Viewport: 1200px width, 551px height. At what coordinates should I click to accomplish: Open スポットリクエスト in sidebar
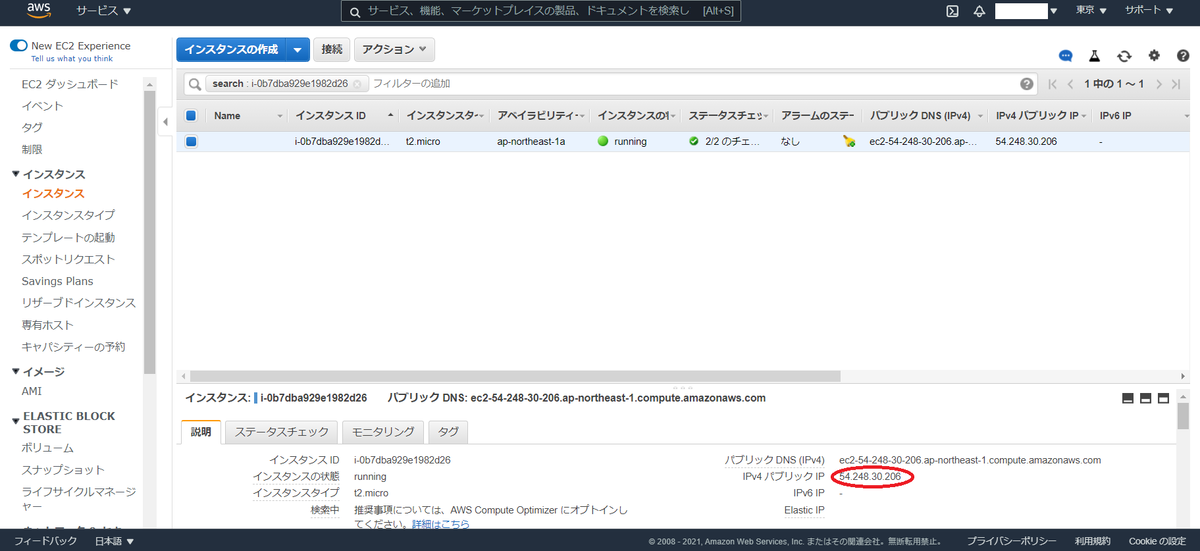68,259
